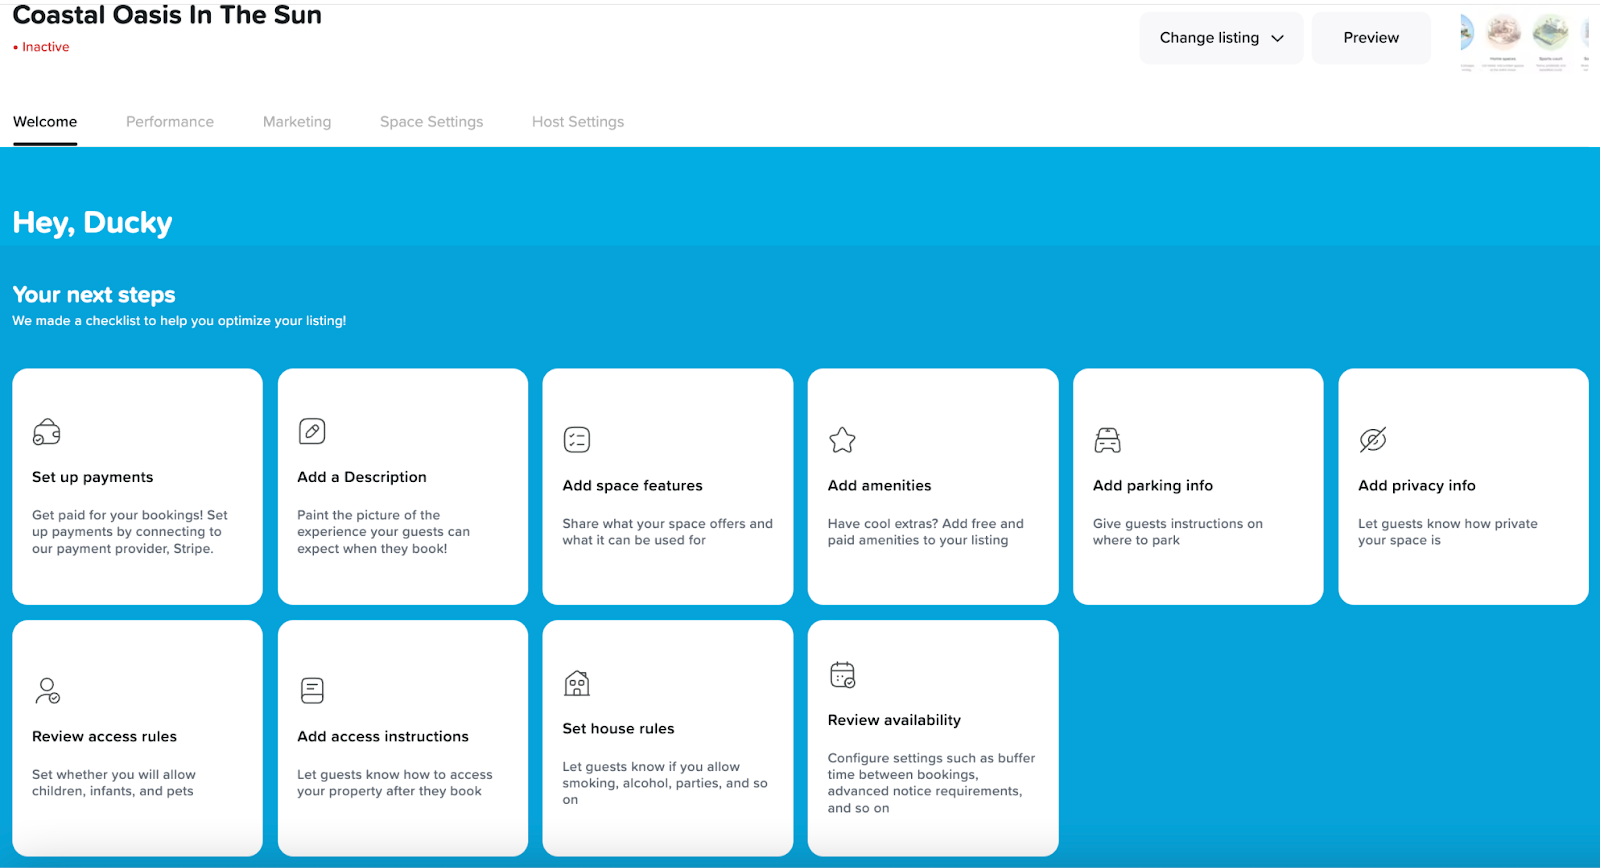
Task: Click the car icon for parking info
Action: pos(1107,440)
